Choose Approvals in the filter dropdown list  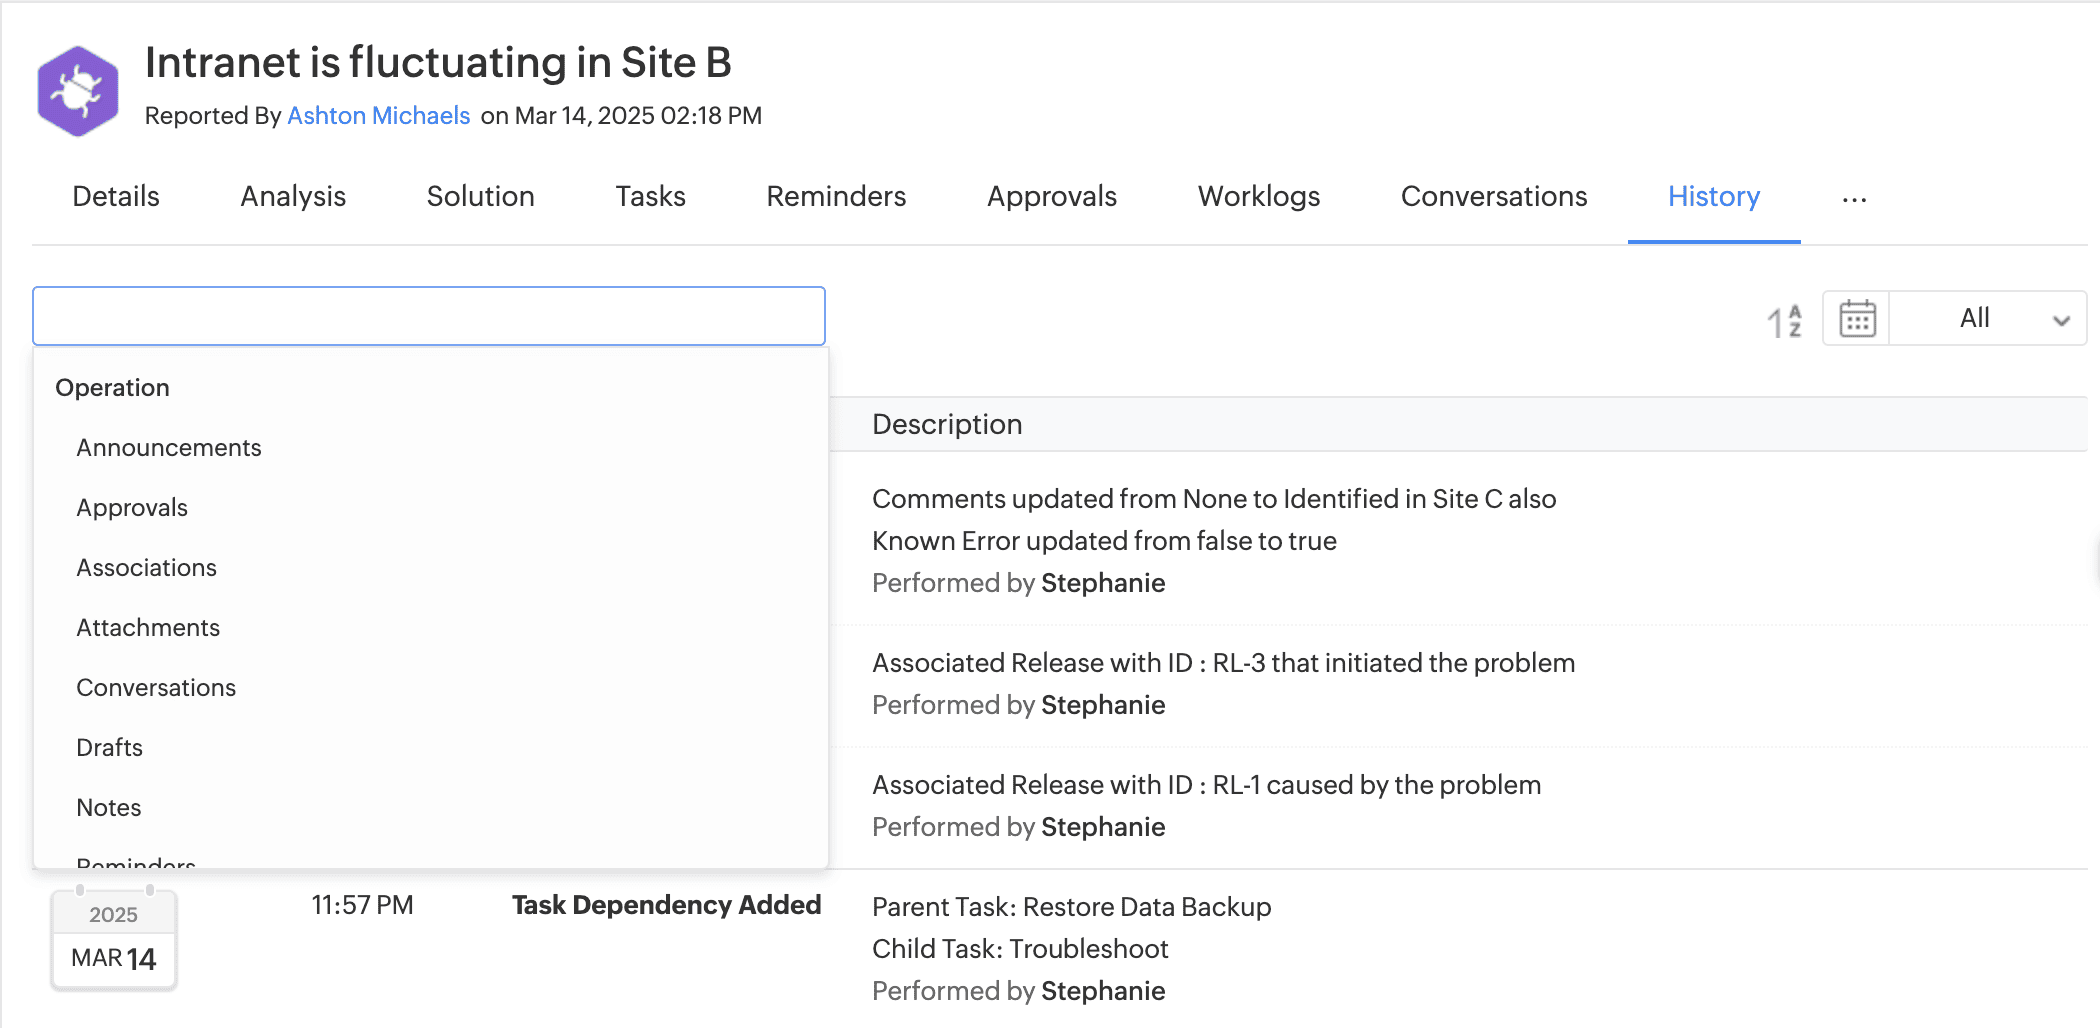pyautogui.click(x=132, y=508)
